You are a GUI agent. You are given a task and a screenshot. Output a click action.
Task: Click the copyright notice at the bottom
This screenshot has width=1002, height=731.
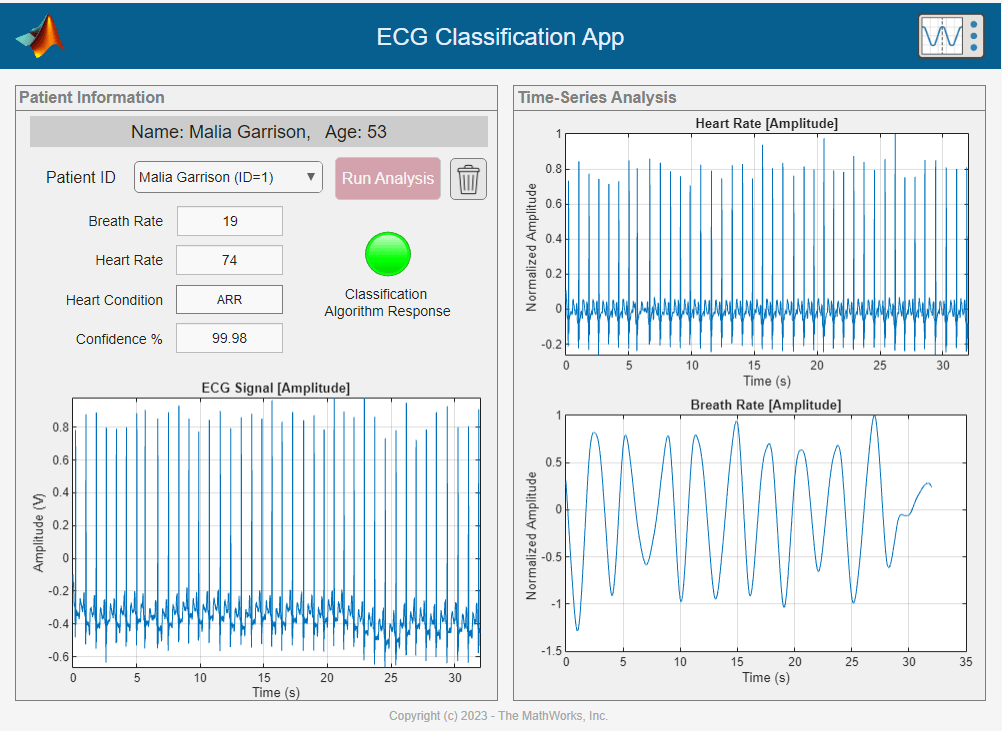click(499, 716)
